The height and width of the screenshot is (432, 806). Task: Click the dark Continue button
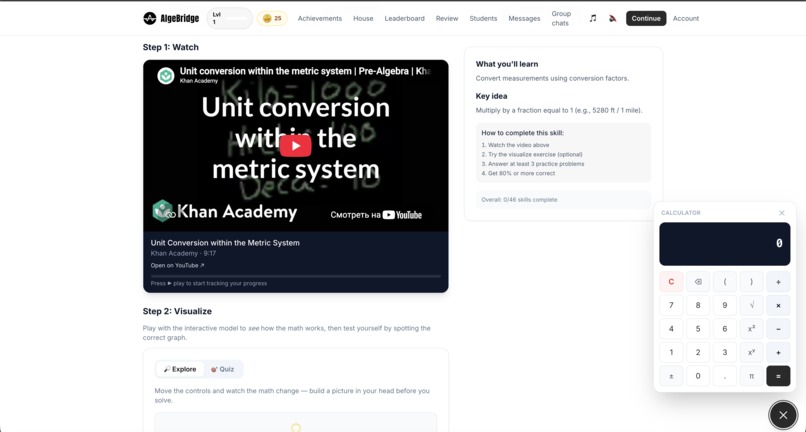pyautogui.click(x=646, y=19)
